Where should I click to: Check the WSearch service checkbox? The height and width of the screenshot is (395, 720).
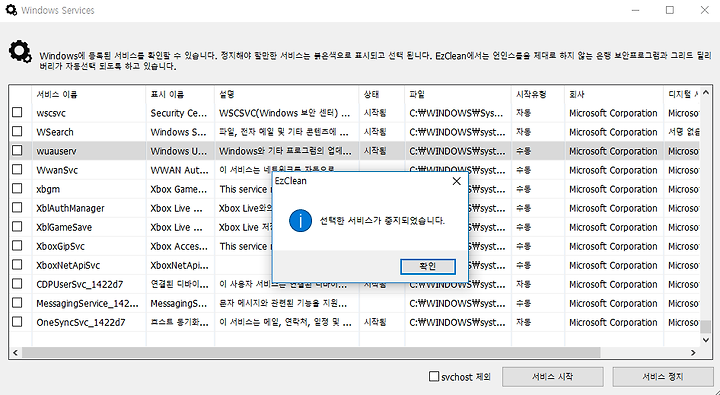[x=17, y=131]
